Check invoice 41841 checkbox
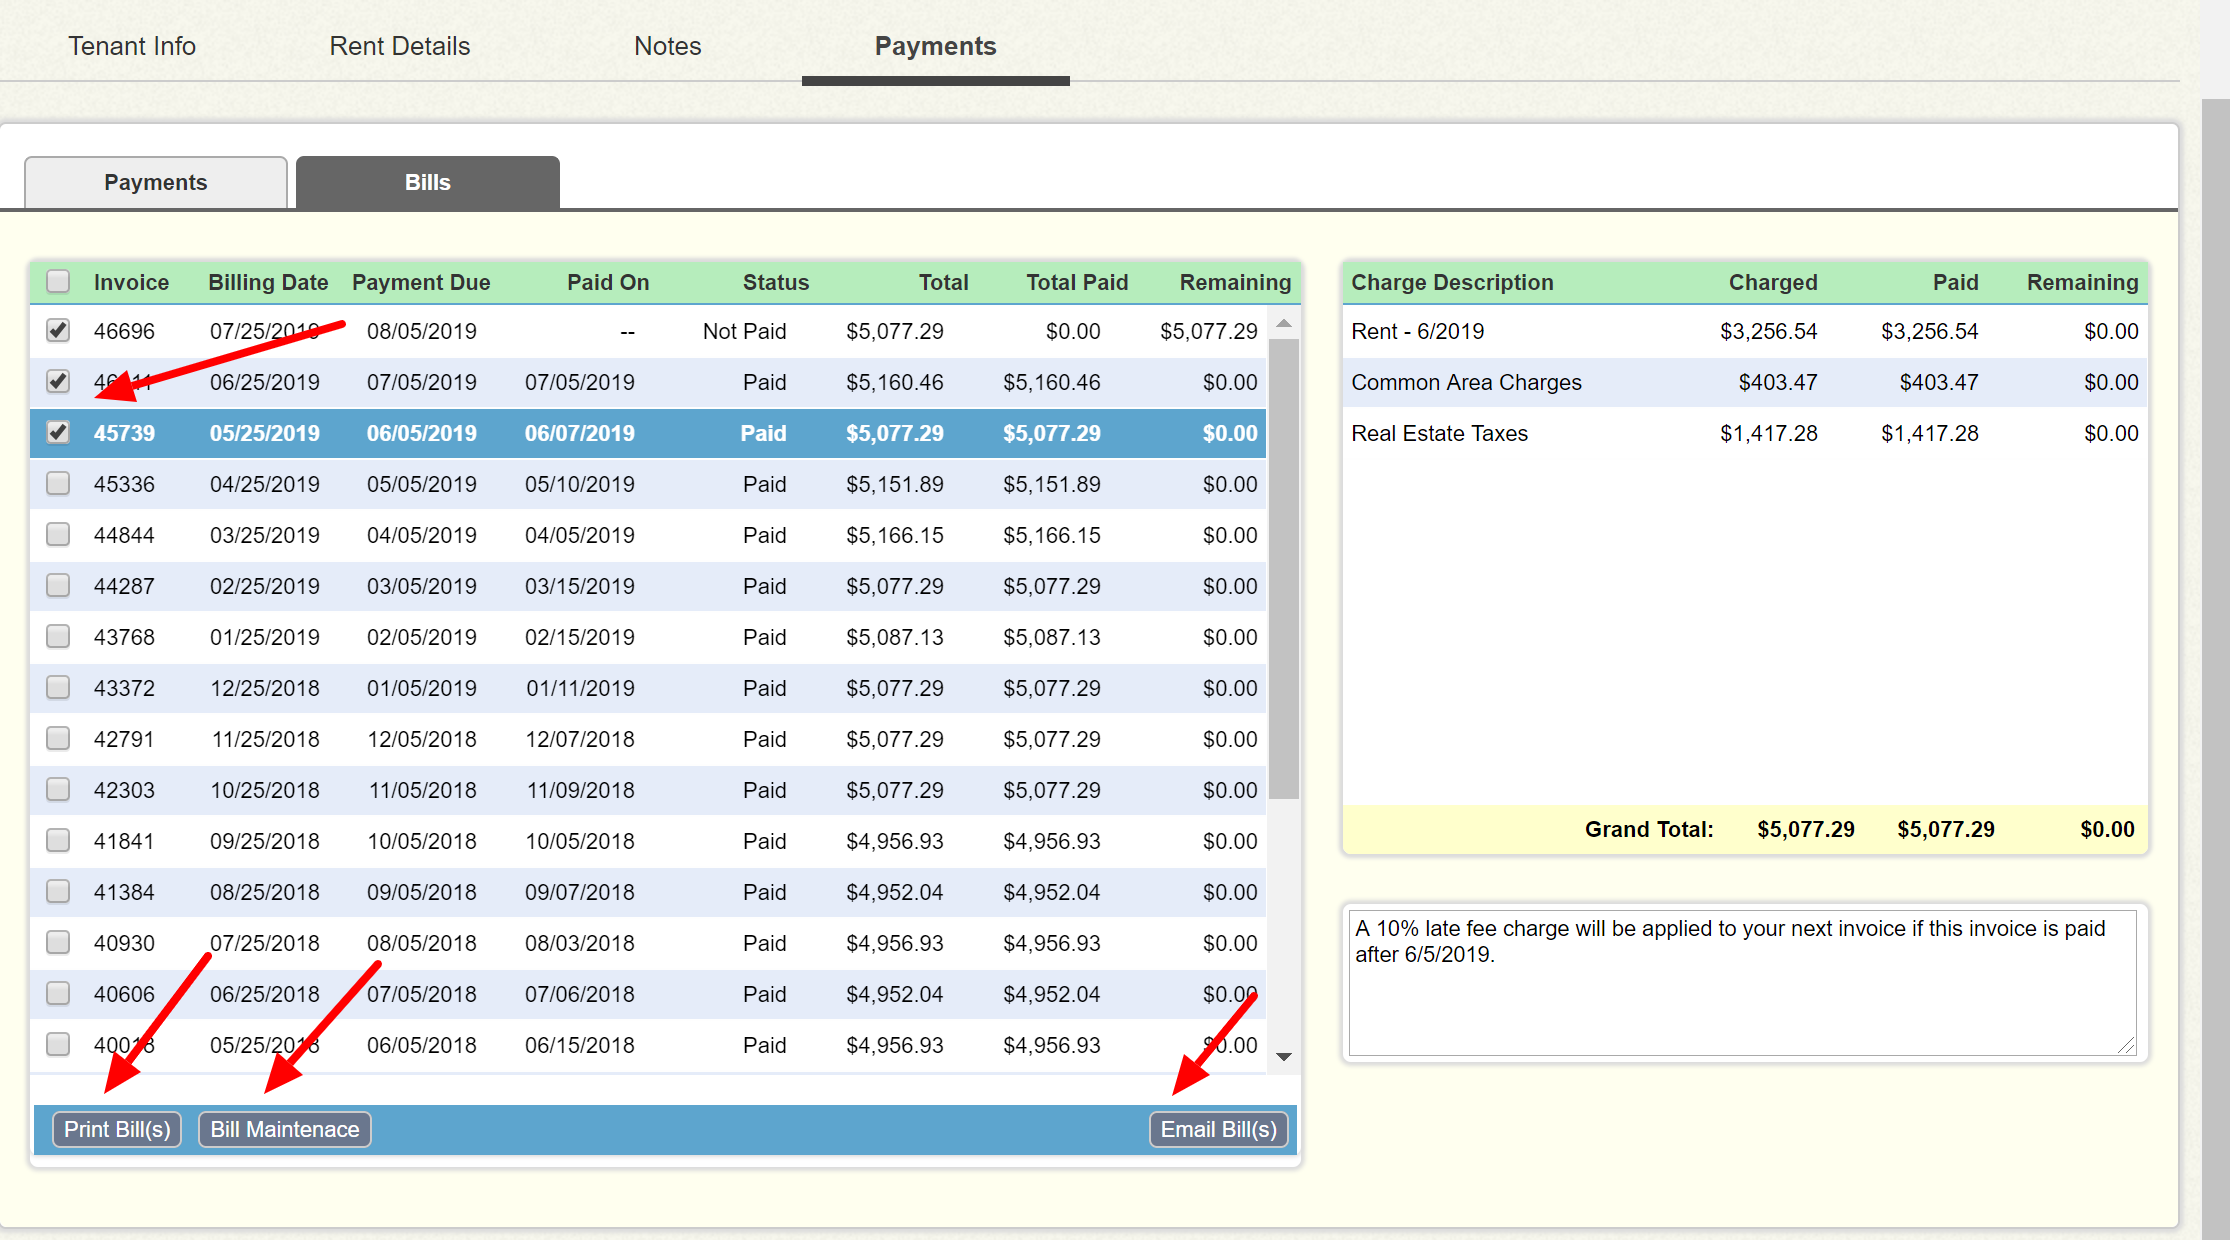The width and height of the screenshot is (2230, 1240). [x=58, y=840]
